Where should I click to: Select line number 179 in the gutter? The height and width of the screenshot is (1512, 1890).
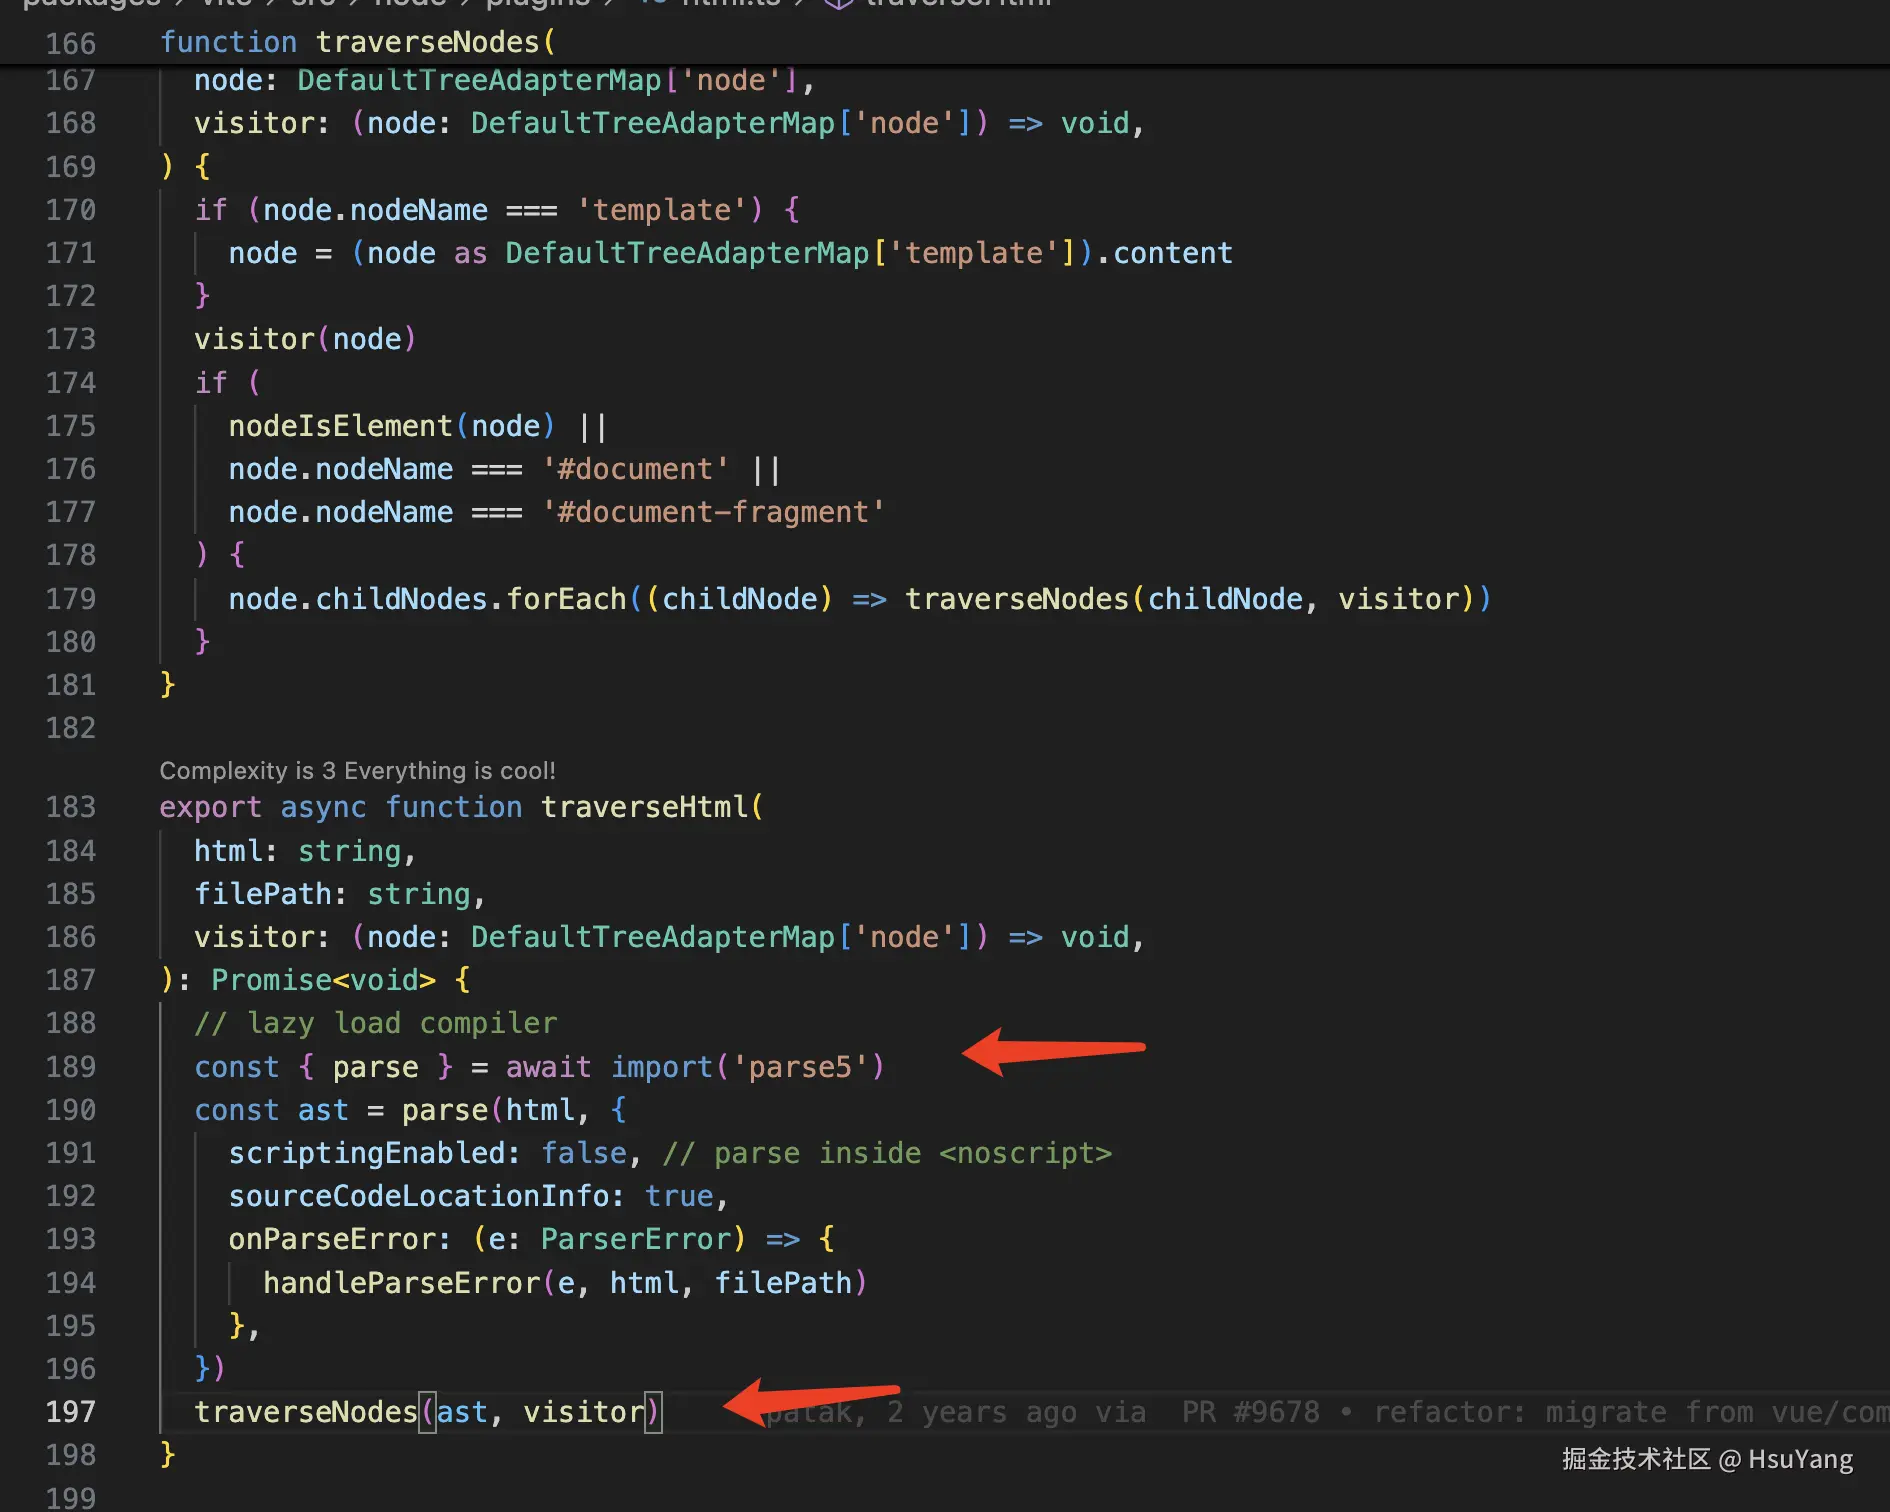pos(71,599)
